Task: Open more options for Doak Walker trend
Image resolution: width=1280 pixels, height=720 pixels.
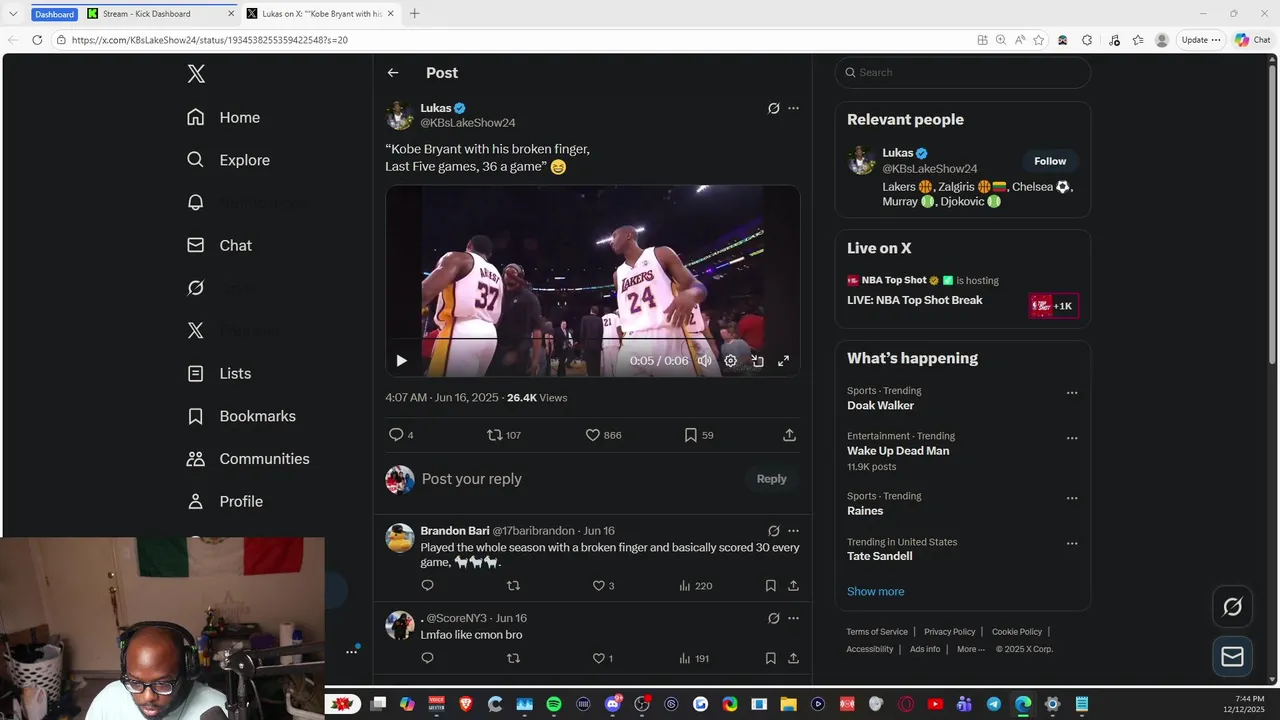Action: 1072,393
